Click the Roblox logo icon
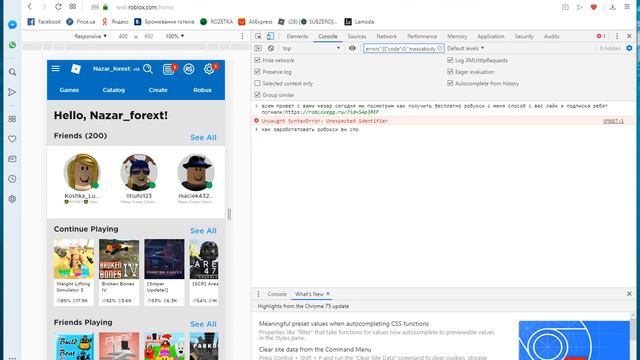This screenshot has width=640, height=360. [x=76, y=69]
